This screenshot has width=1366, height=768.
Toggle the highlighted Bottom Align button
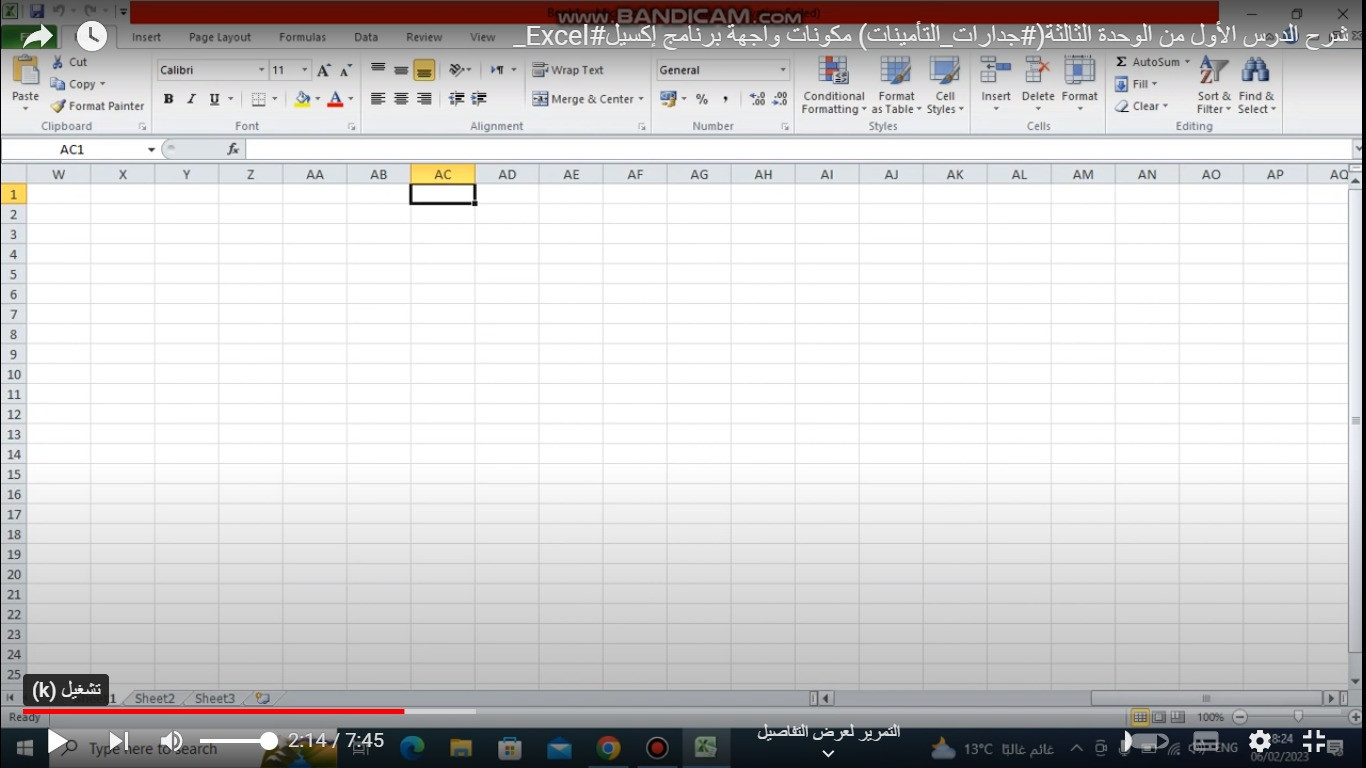coord(424,70)
